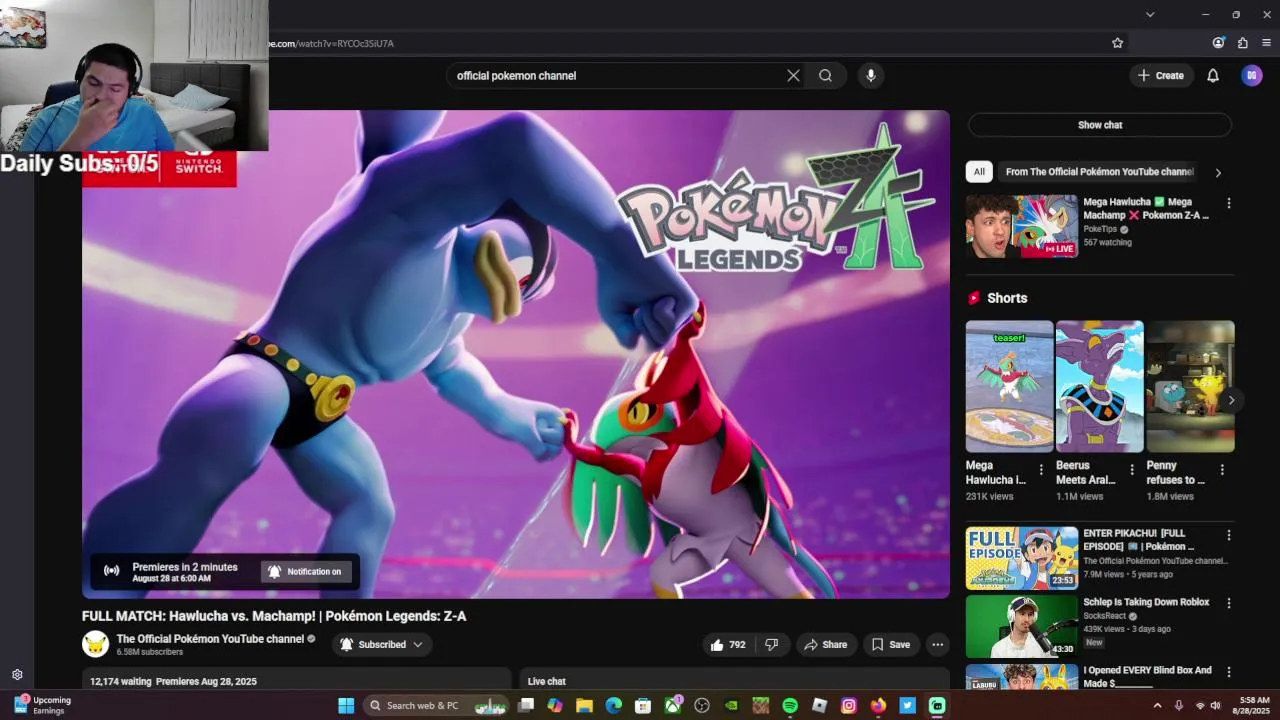This screenshot has width=1280, height=720.
Task: Open the Mega Hawlucha teaser short
Action: 1009,386
